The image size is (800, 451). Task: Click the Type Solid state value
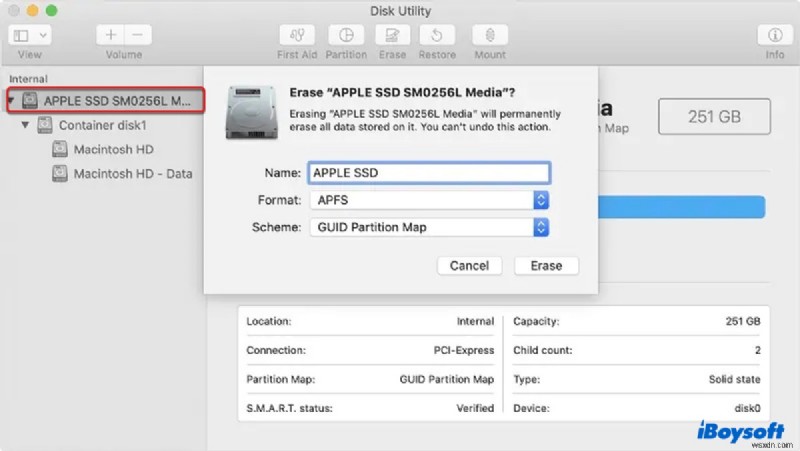pos(734,380)
